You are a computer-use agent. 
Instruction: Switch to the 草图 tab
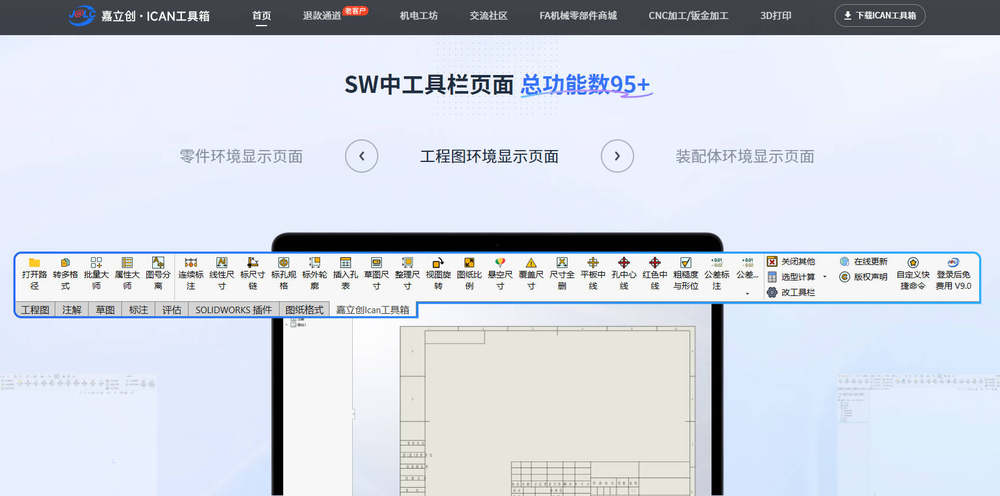tap(105, 310)
